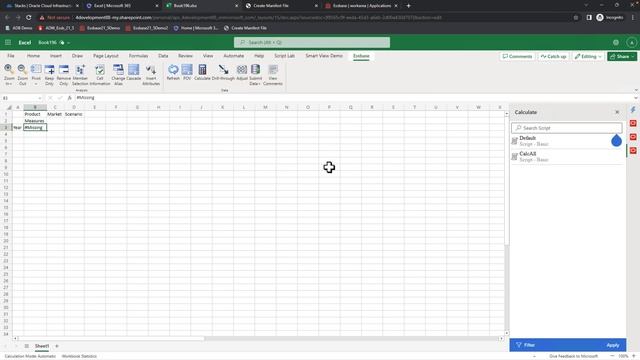Open the Pivot tool
This screenshot has height=360, width=640.
pos(36,74)
